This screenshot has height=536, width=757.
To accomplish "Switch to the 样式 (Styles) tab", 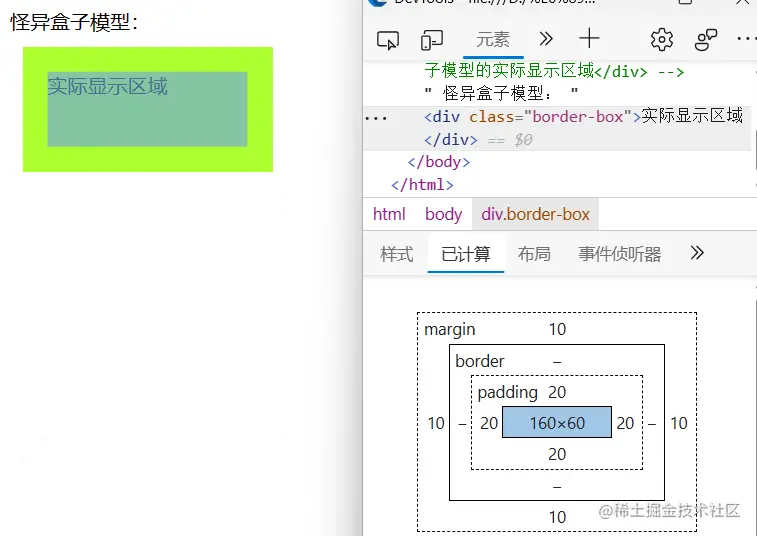I will coord(397,254).
